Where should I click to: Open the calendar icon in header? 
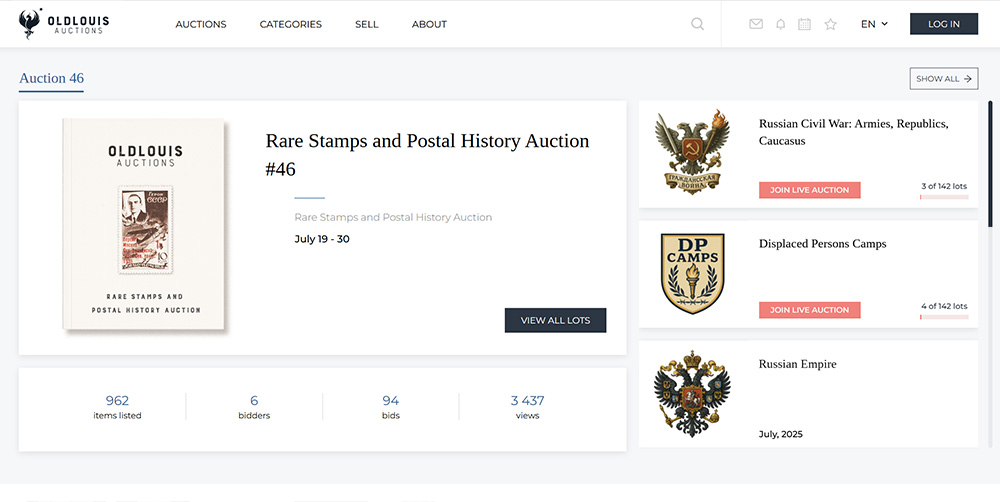pos(804,24)
